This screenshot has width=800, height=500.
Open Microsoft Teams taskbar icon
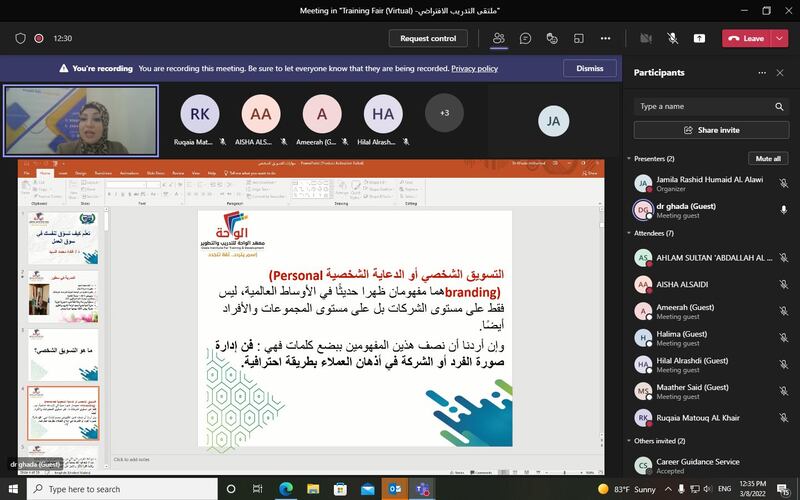click(x=422, y=489)
